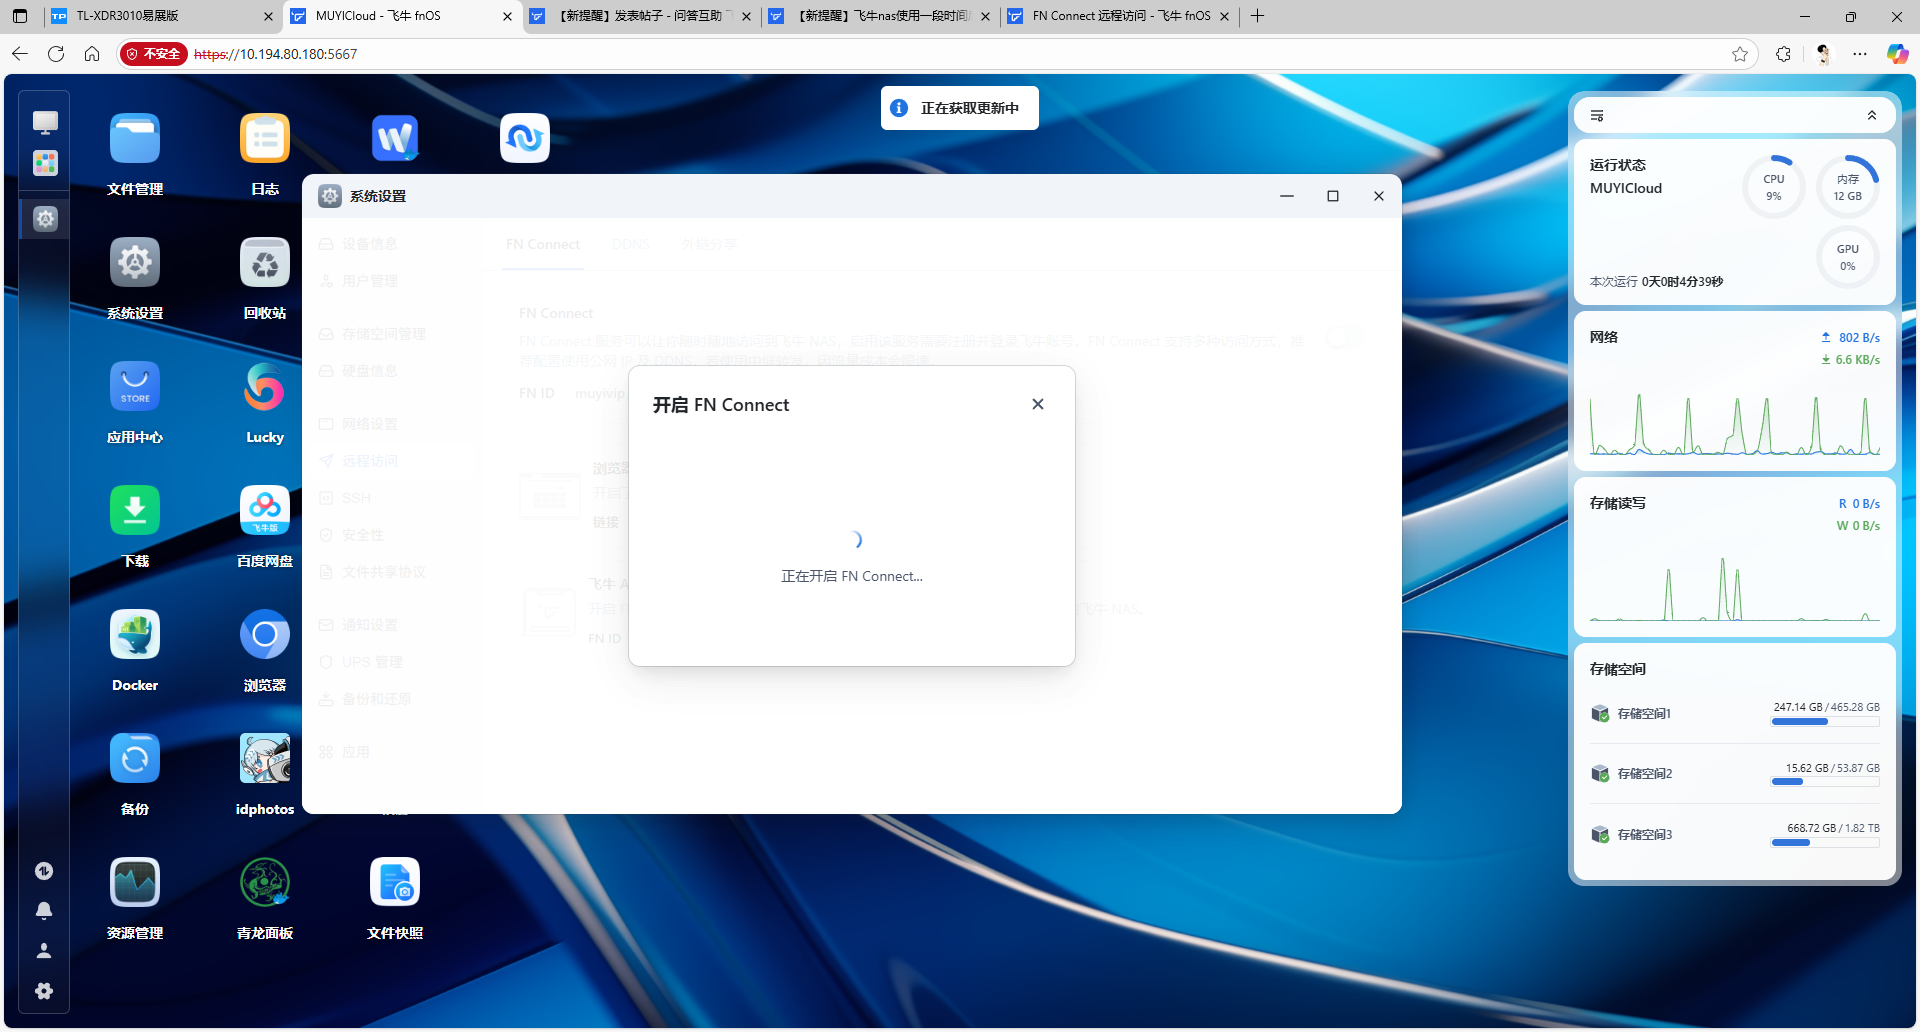Click the 存储空间2 usage bar
The image size is (1920, 1032).
coord(1825,782)
